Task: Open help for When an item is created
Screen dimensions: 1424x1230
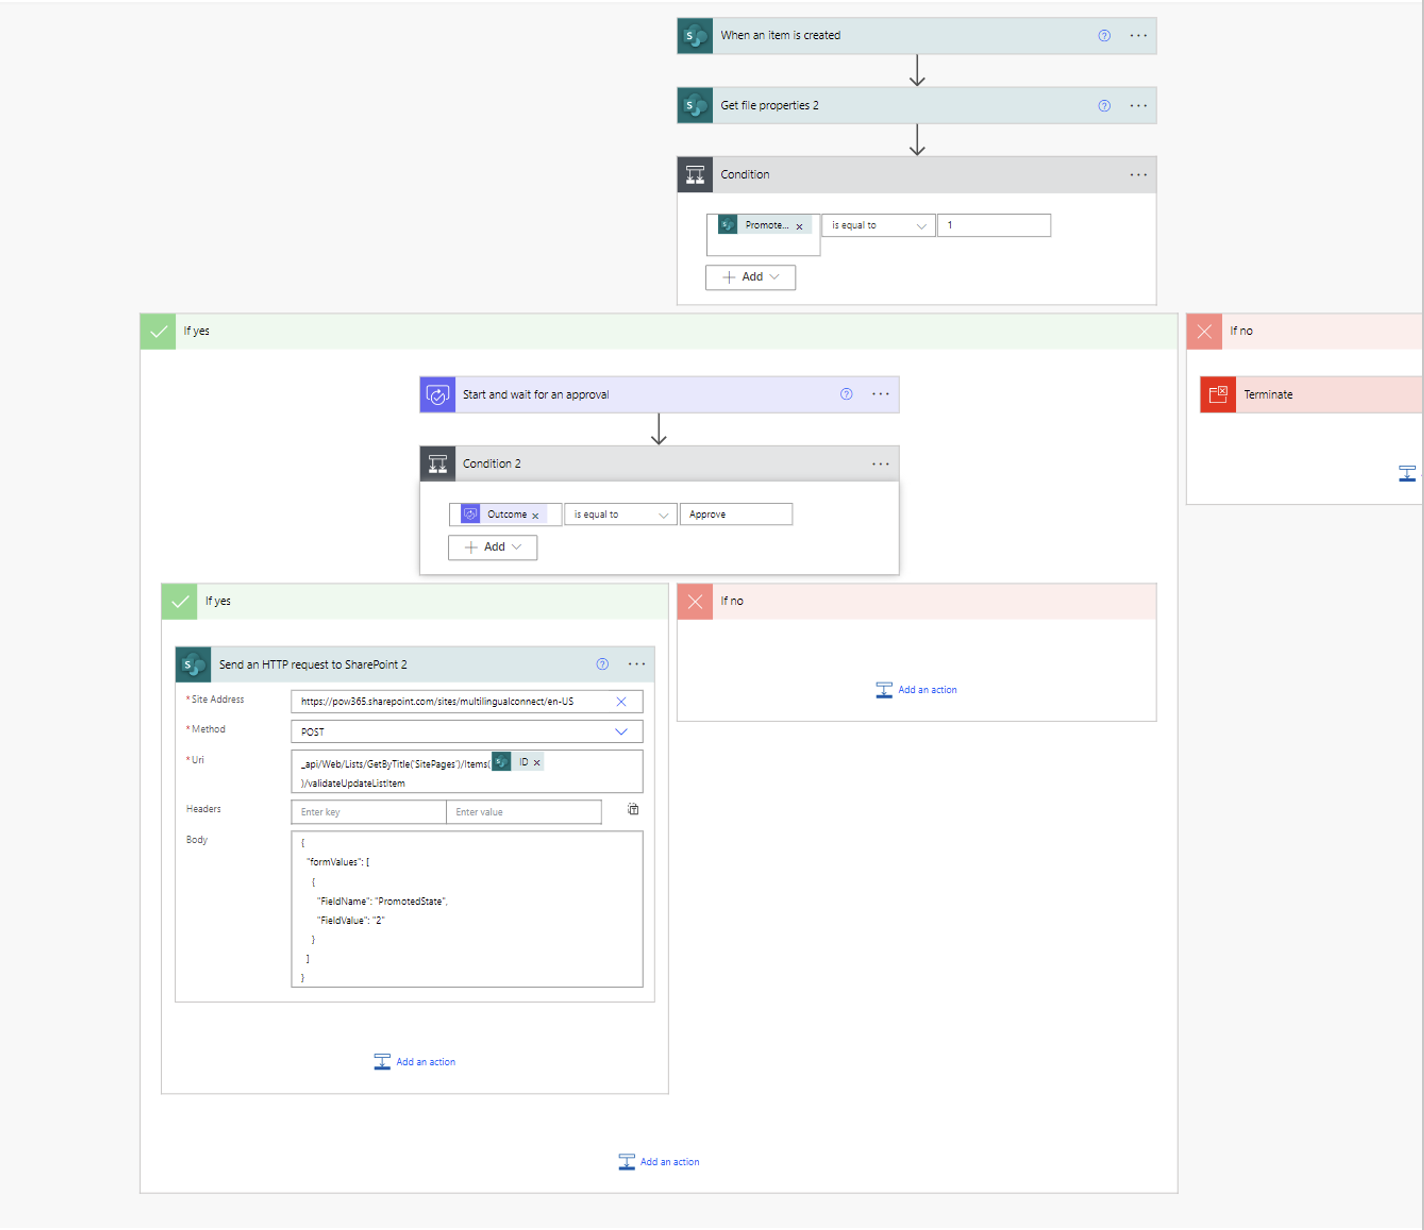Action: (x=1103, y=35)
